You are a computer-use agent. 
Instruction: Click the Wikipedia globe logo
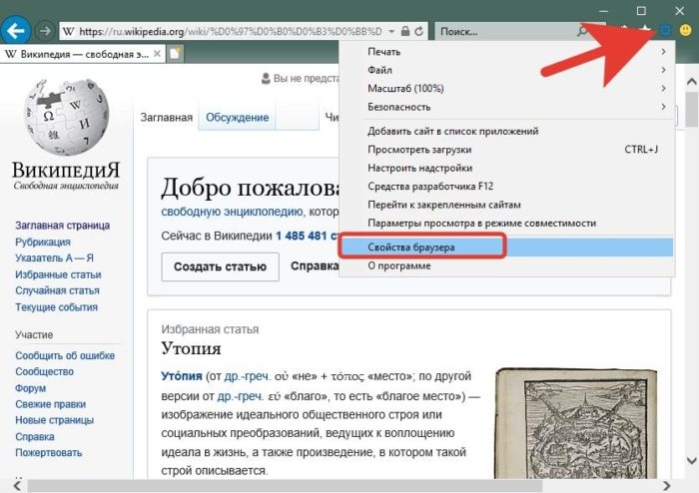(x=66, y=117)
